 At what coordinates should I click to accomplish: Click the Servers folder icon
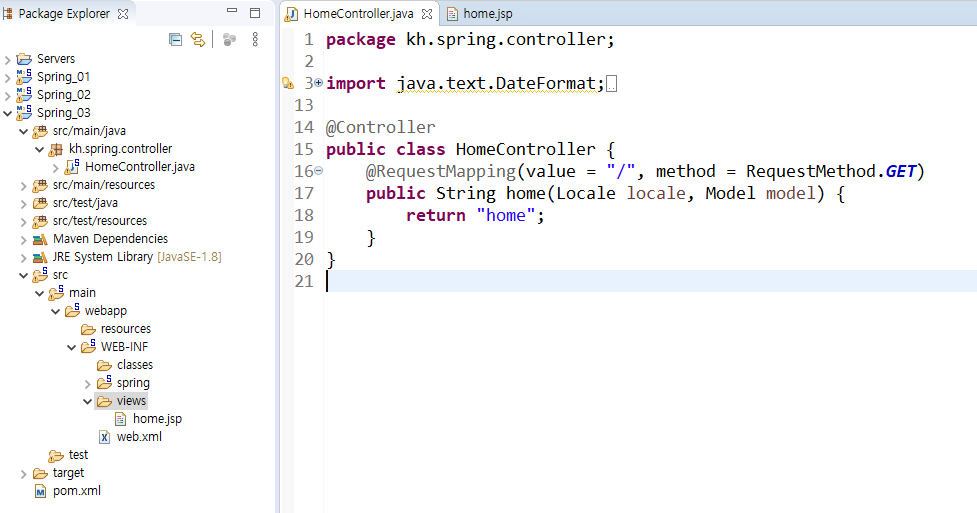[x=24, y=59]
